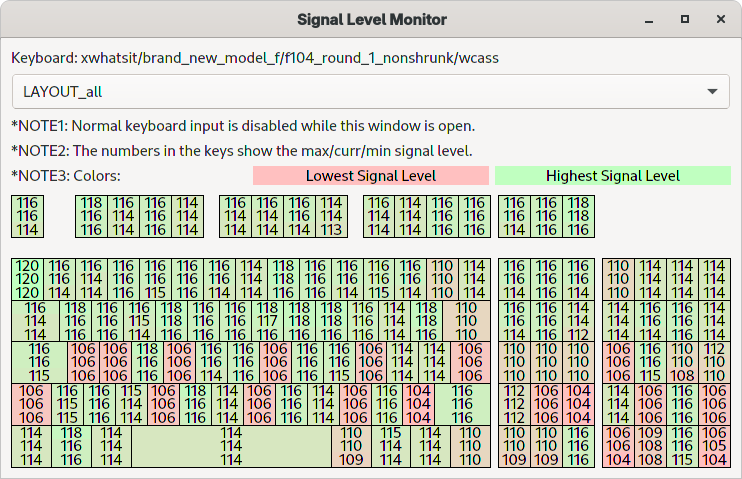Select the wide spacebar key showing 114/114/114
Screen dimensions: 742x479
point(231,446)
